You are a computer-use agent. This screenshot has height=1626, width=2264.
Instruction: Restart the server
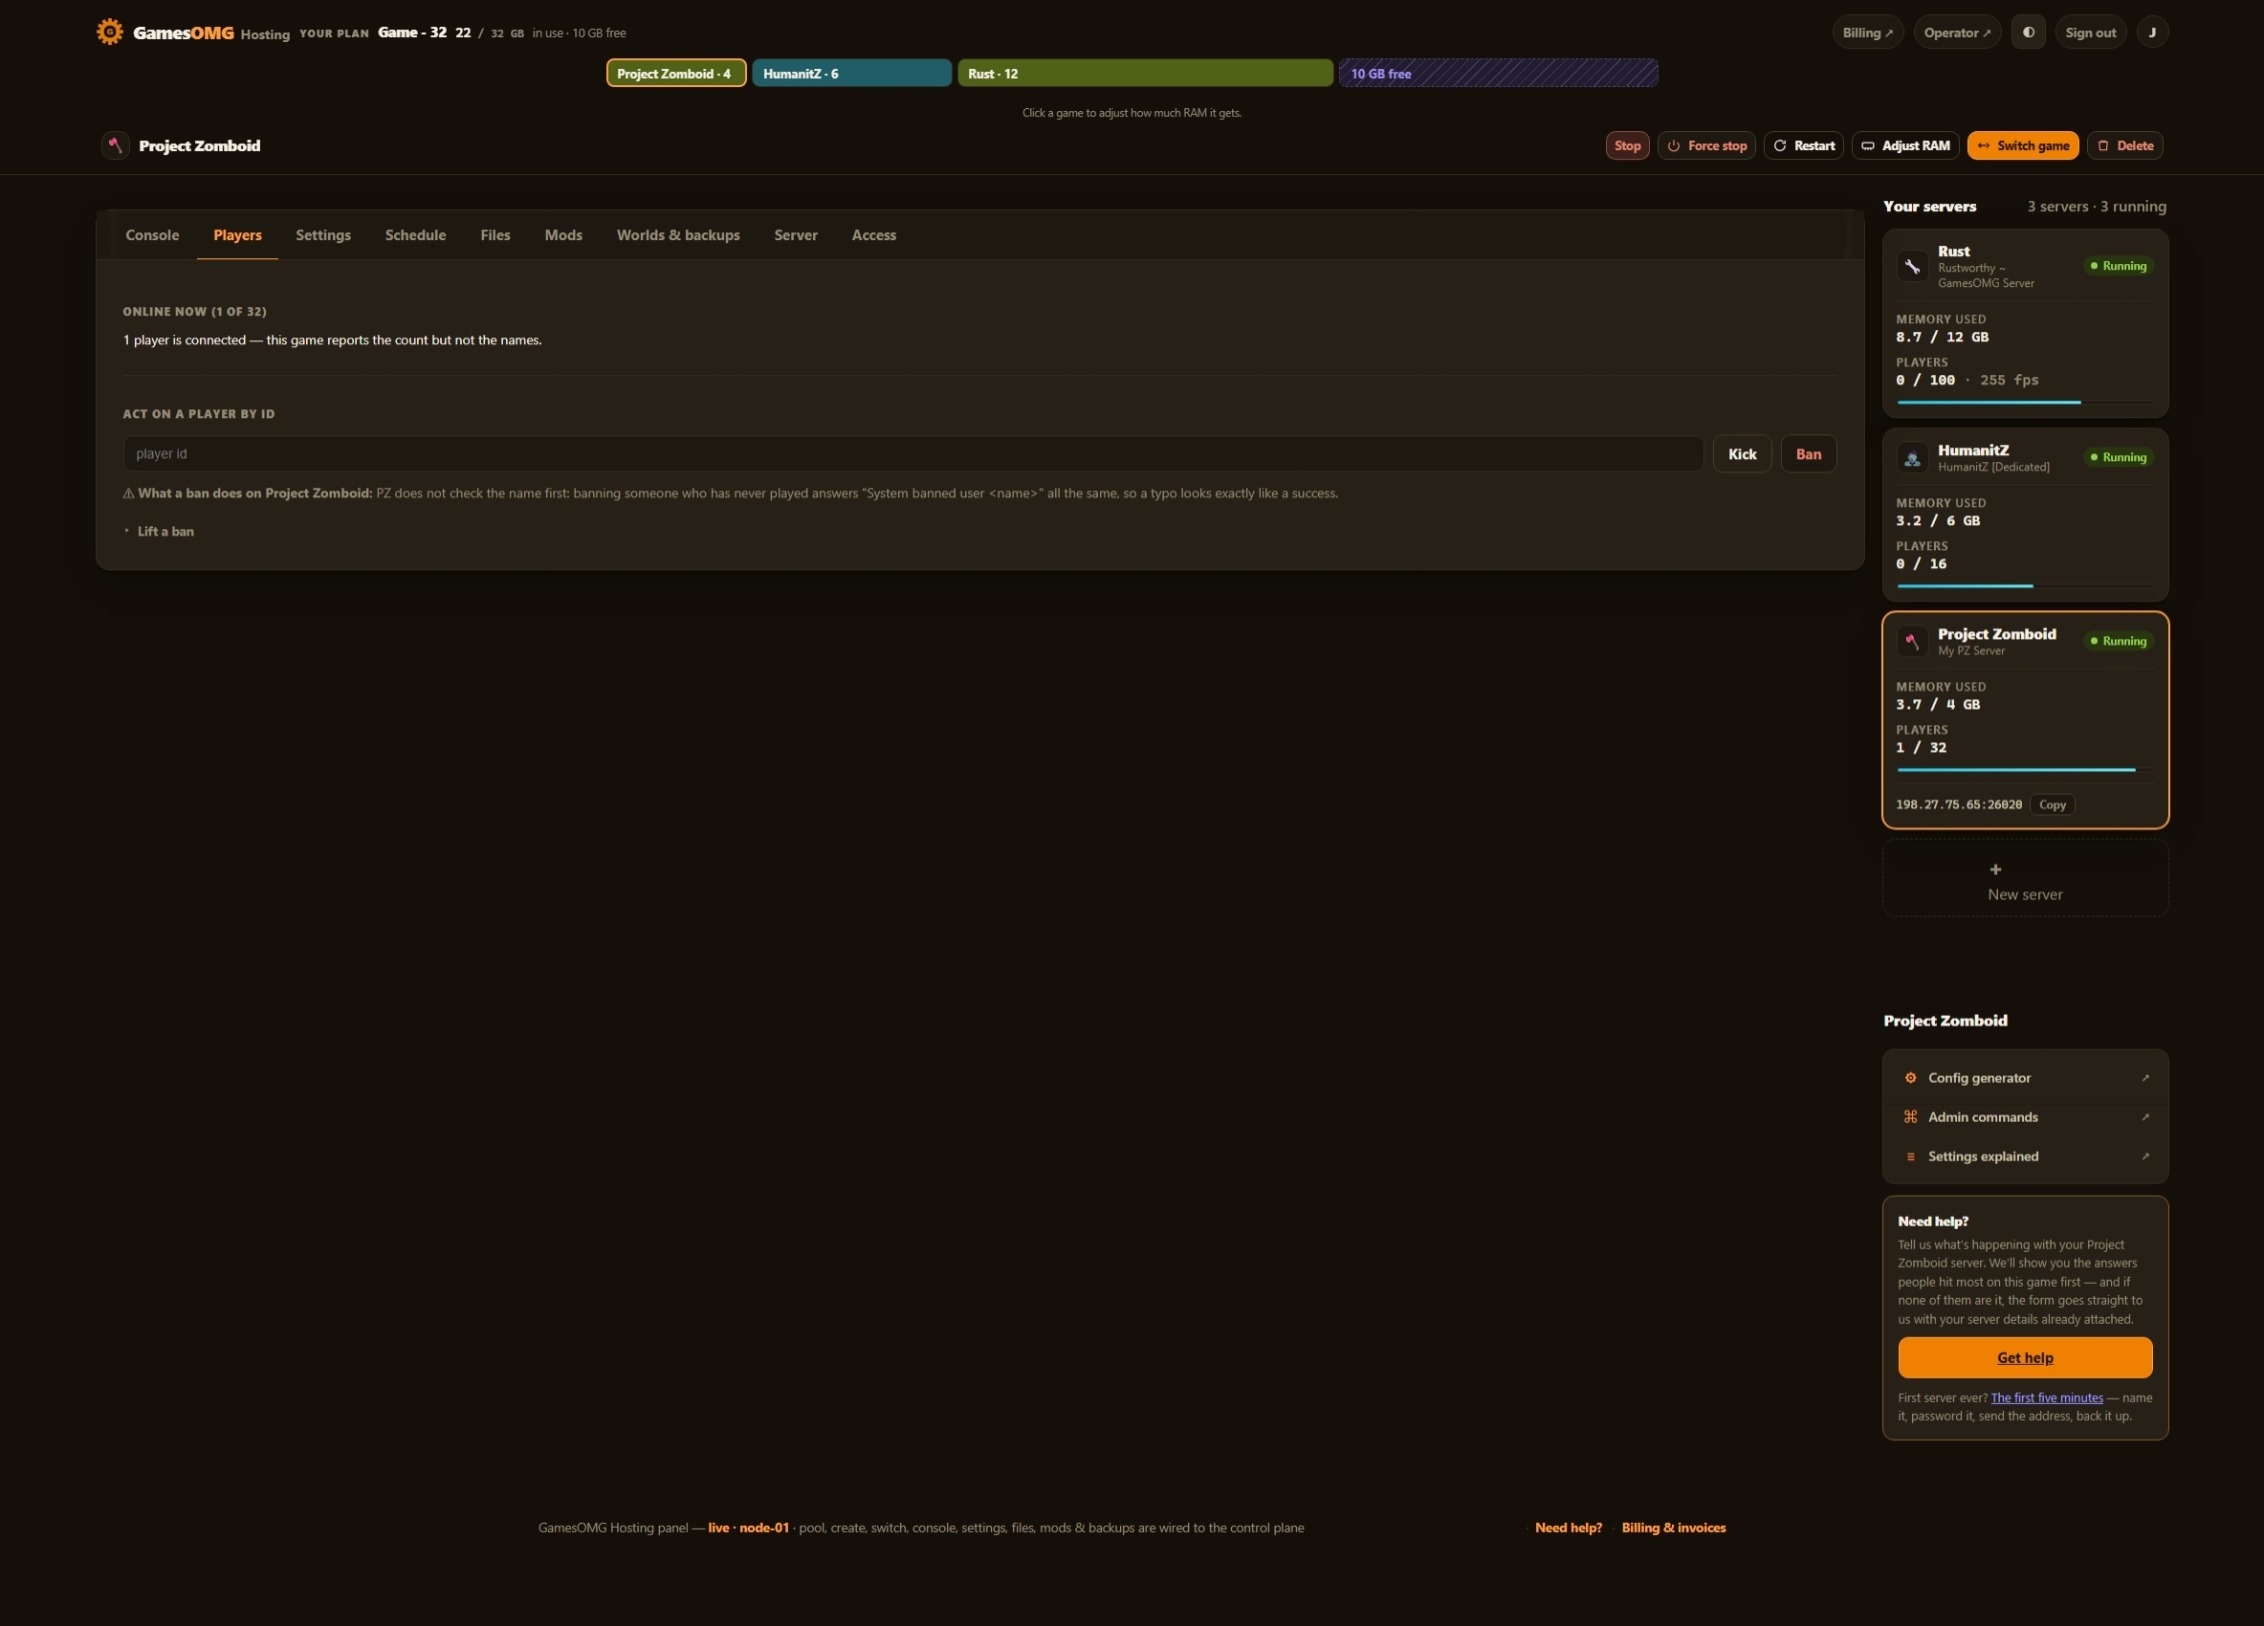[x=1803, y=145]
